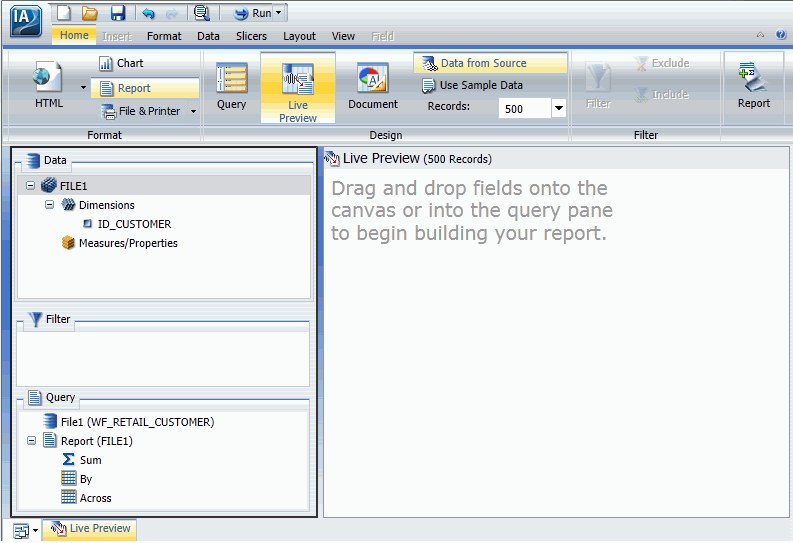Minimize the ribbon with the caret icon
793x543 pixels.
[760, 35]
